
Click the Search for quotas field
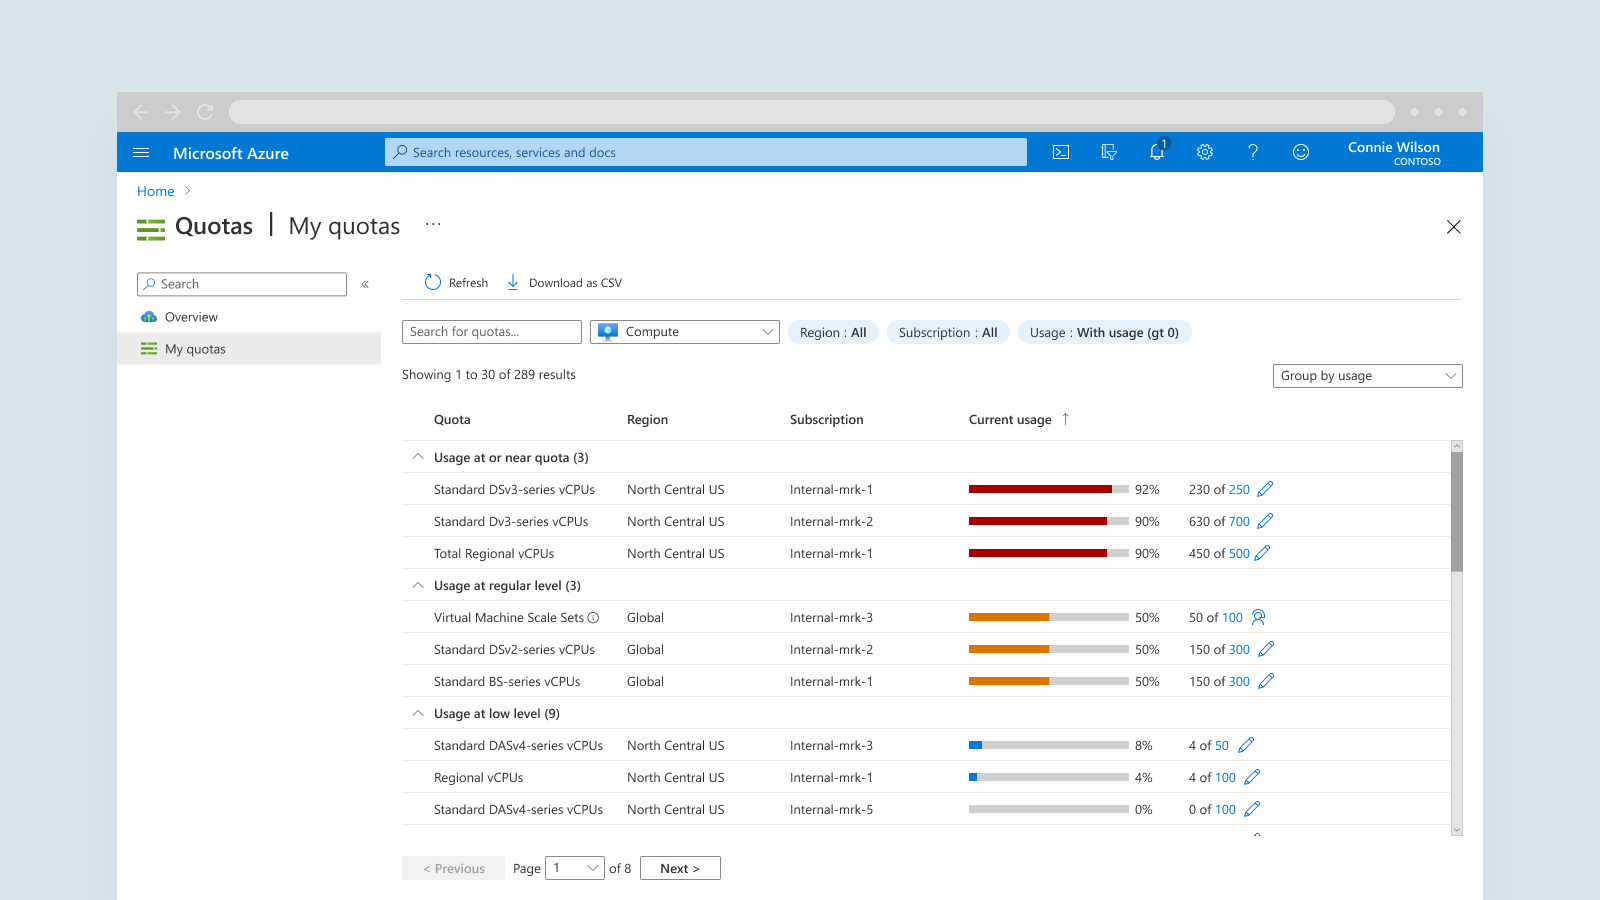[x=491, y=332]
